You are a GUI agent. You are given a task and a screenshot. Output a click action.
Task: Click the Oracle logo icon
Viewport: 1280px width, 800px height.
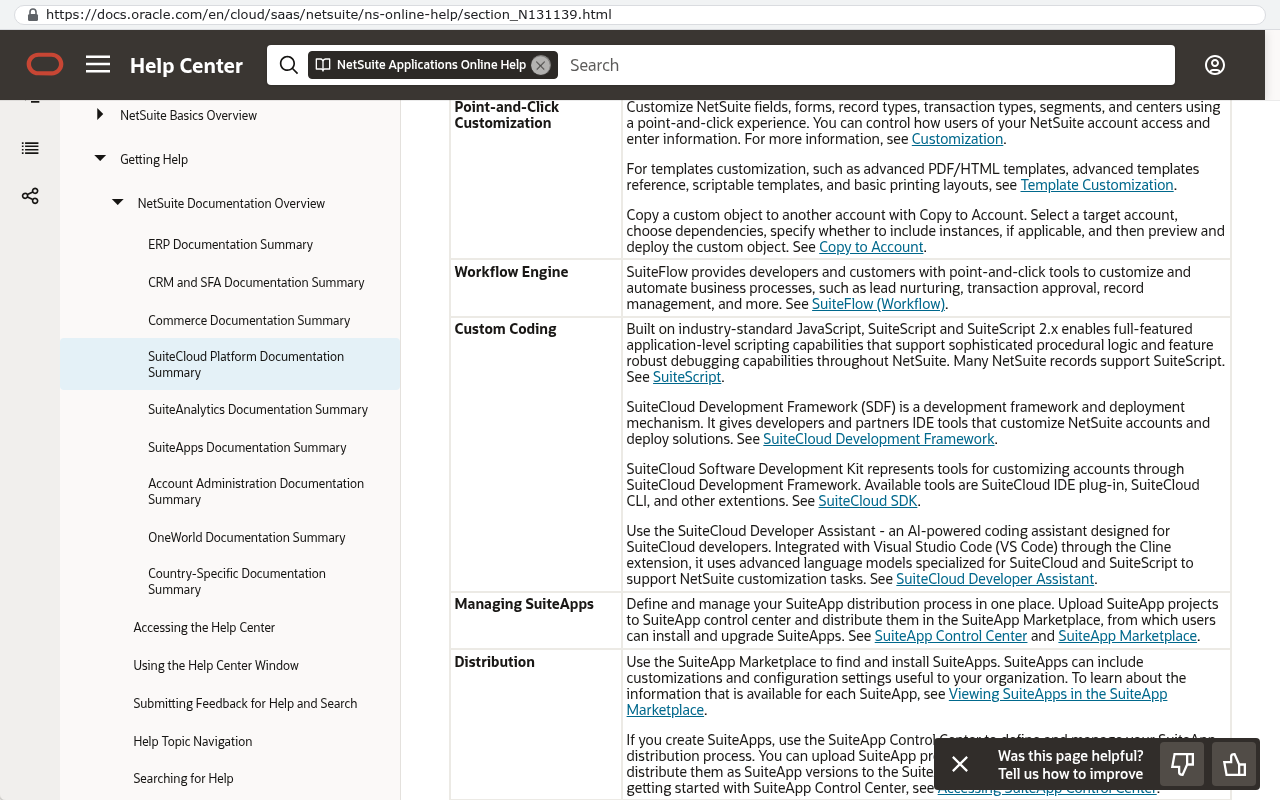click(45, 65)
